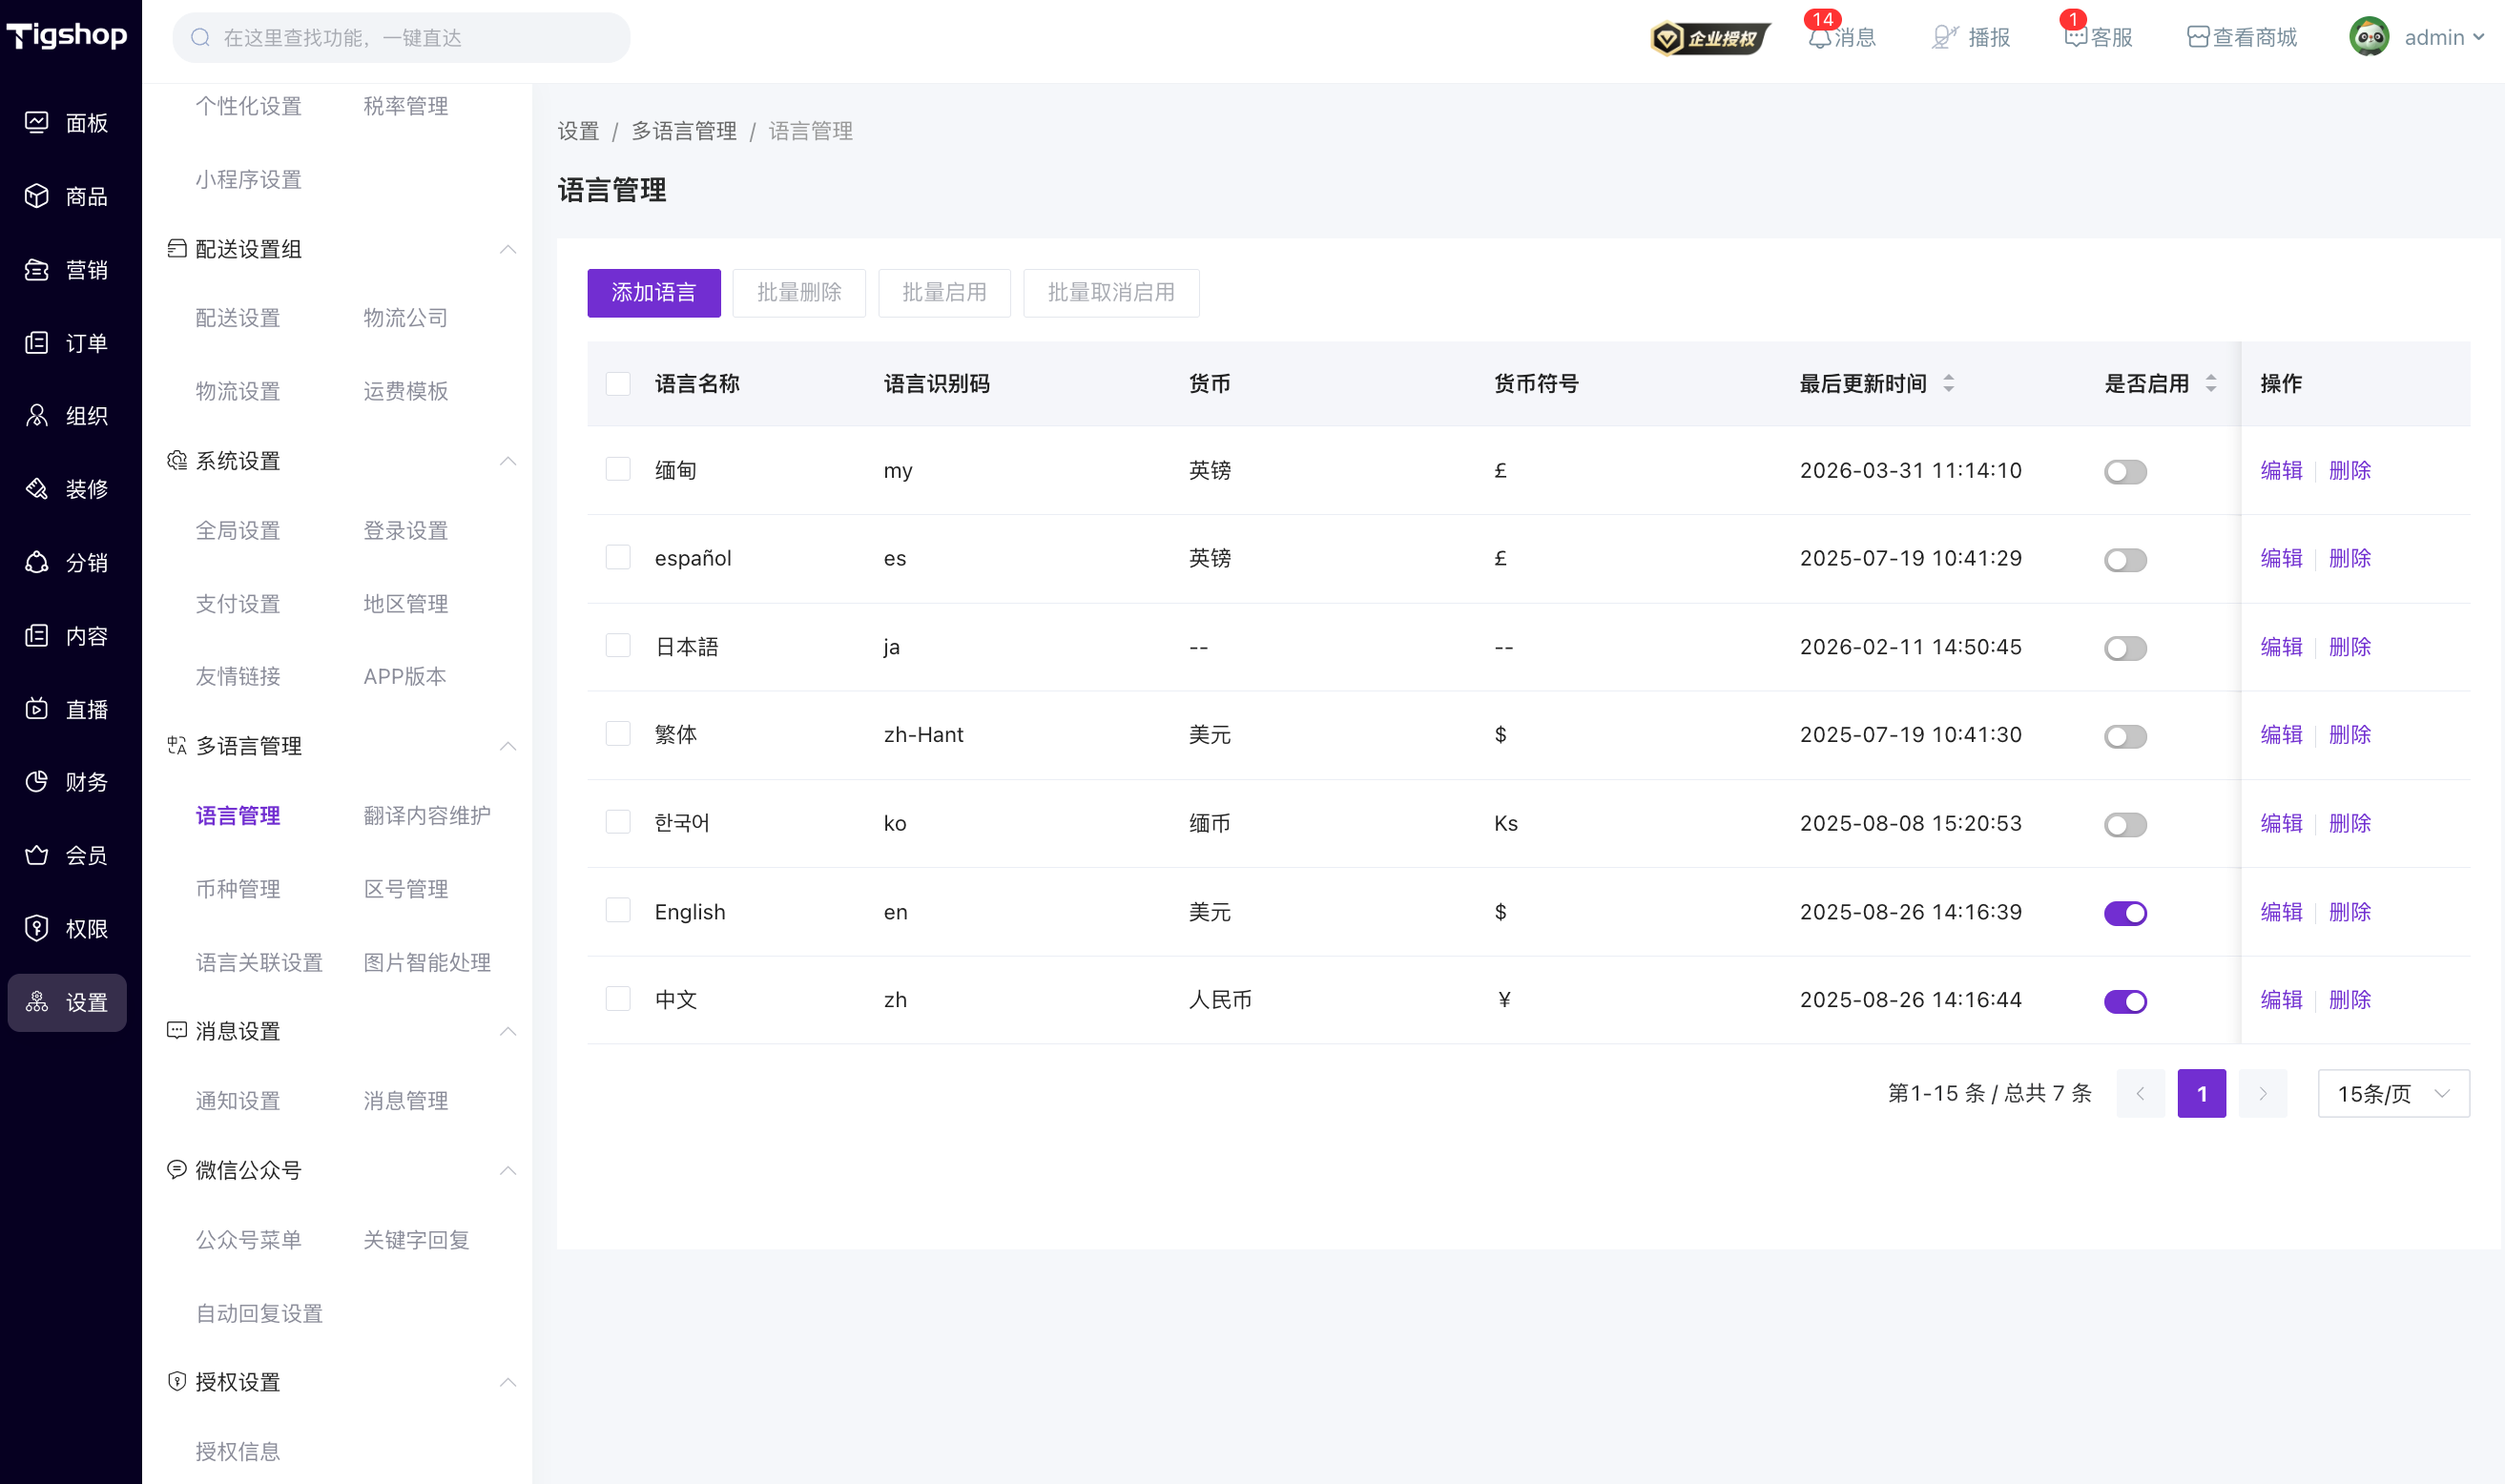Image resolution: width=2505 pixels, height=1484 pixels.
Task: Click 编辑 link for 中文 row
Action: coord(2281,1000)
